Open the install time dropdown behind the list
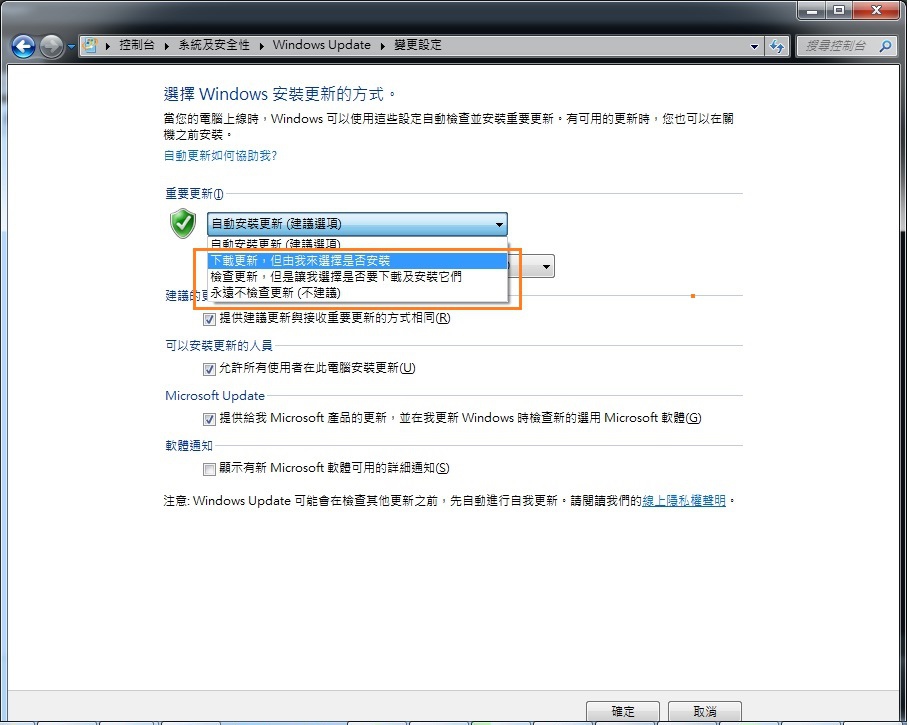 pyautogui.click(x=546, y=267)
